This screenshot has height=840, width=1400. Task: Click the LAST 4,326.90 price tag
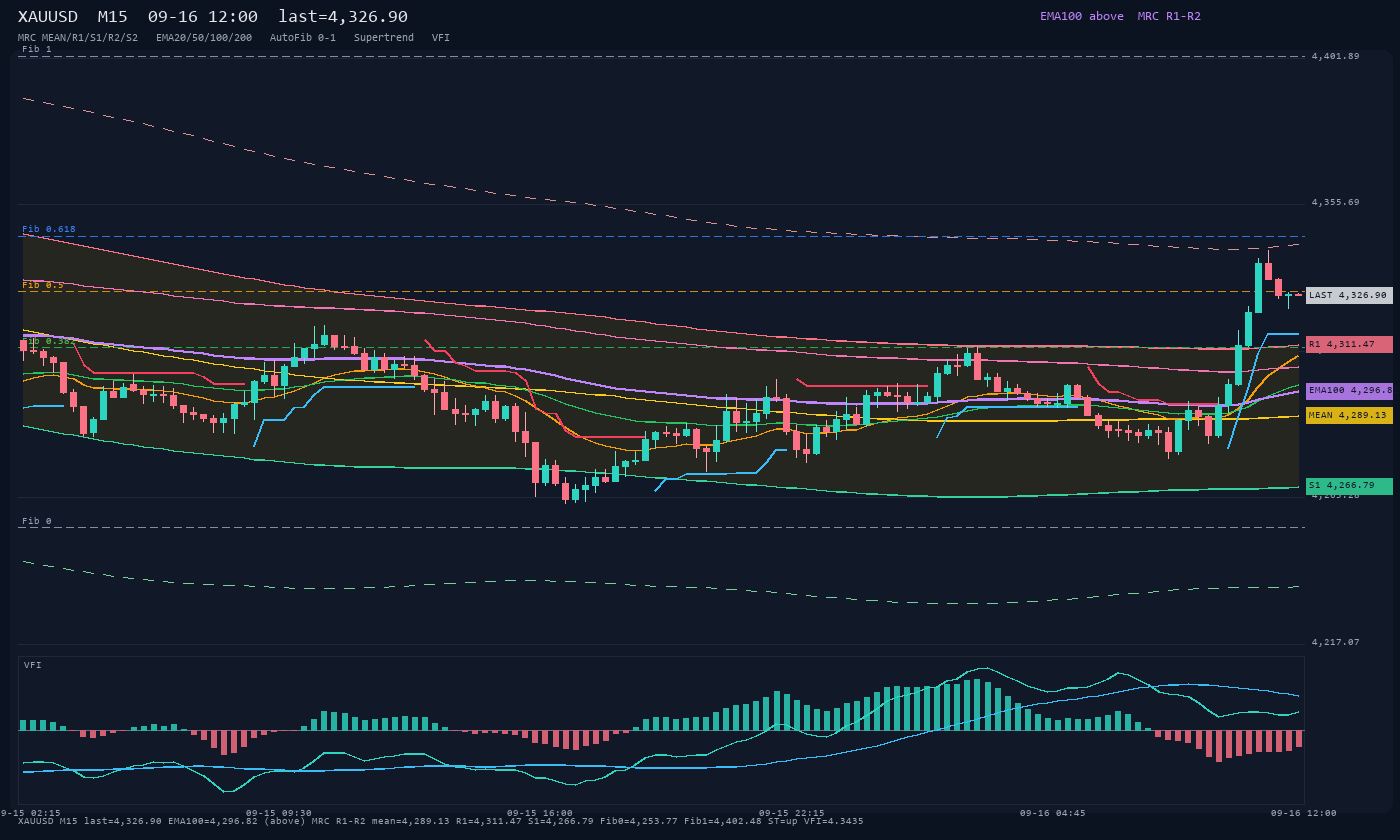pyautogui.click(x=1349, y=295)
